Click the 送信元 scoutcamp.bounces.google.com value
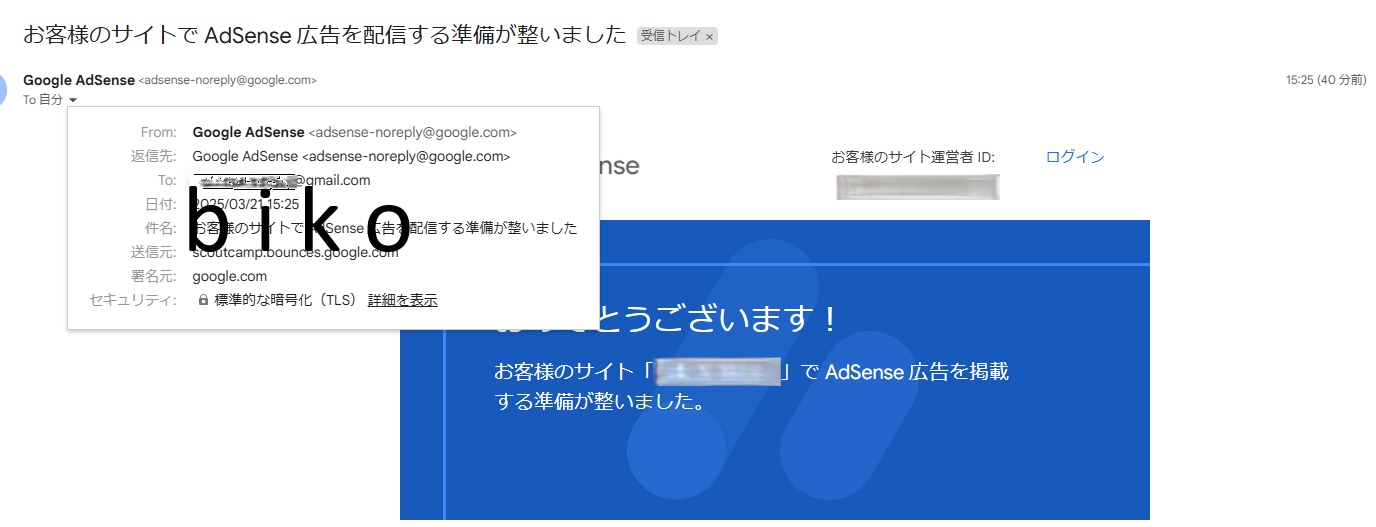The width and height of the screenshot is (1376, 527). pyautogui.click(x=295, y=252)
